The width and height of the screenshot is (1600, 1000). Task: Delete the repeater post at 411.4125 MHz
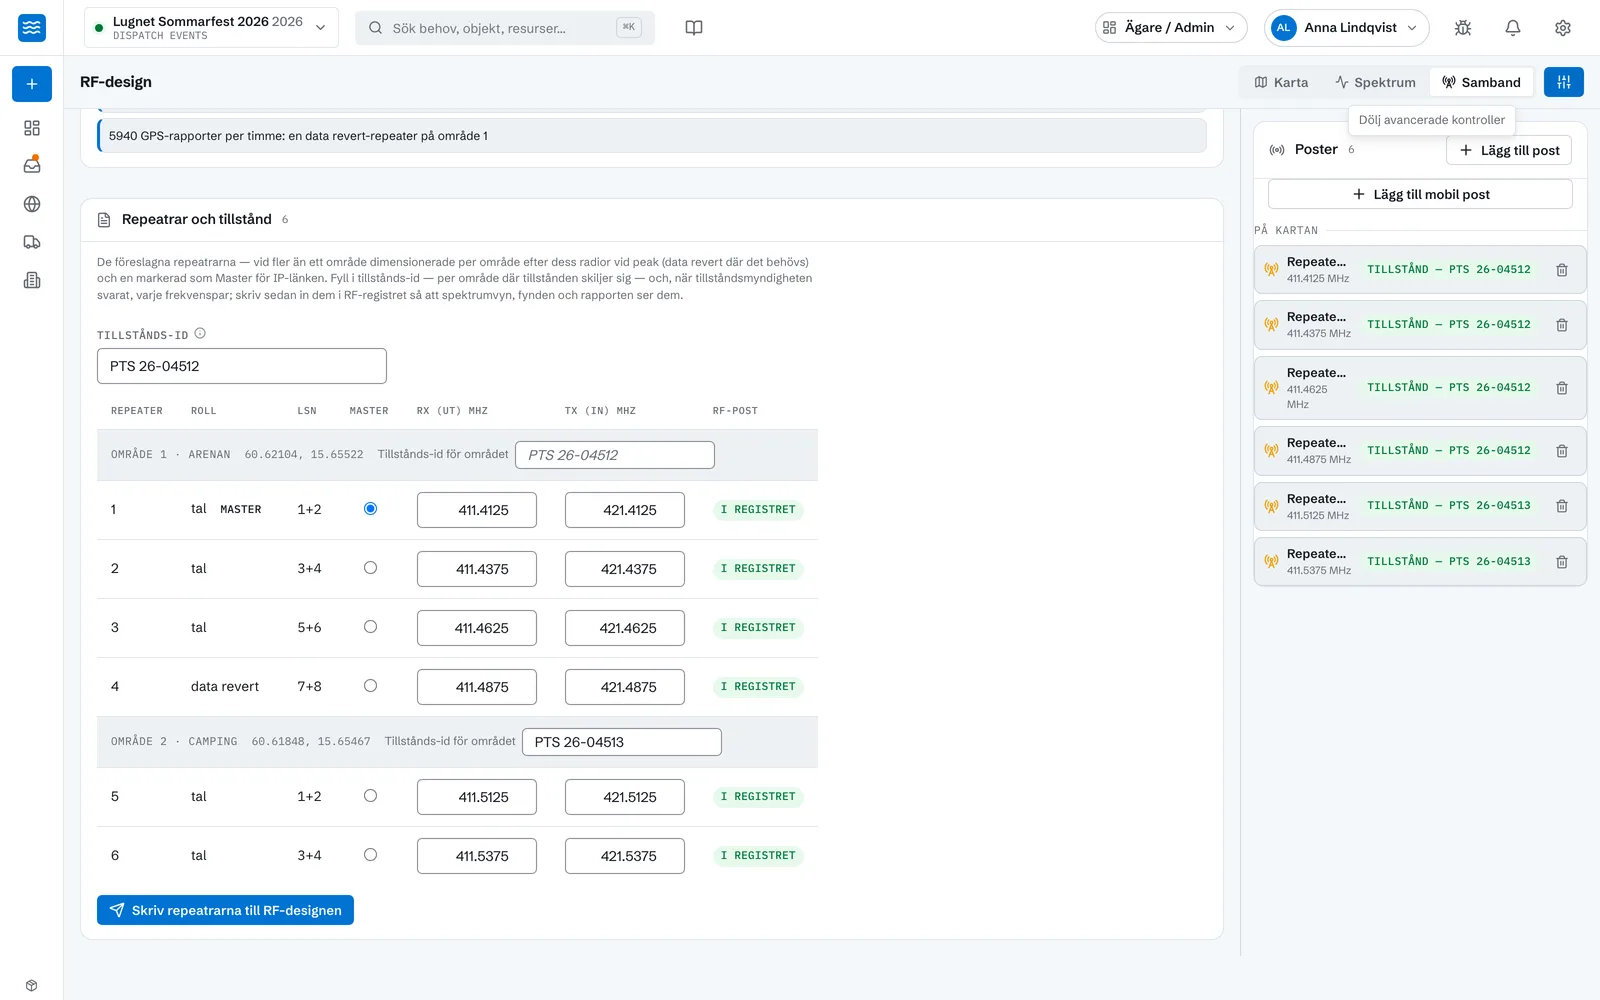(x=1562, y=270)
